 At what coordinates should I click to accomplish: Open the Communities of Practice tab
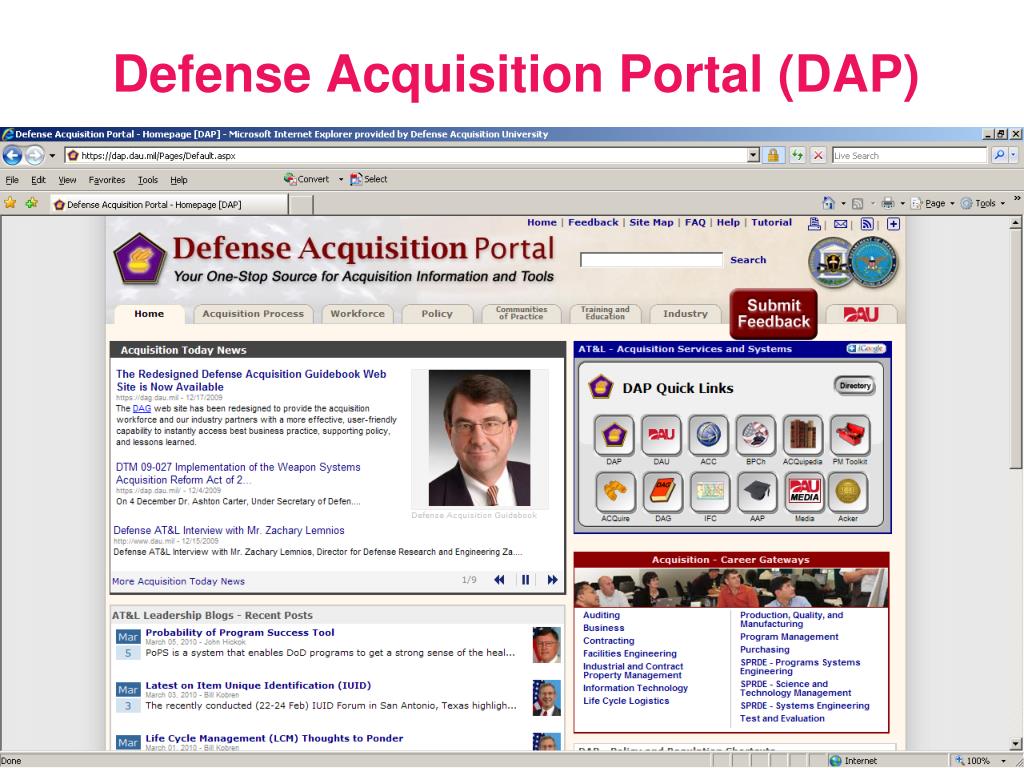pyautogui.click(x=521, y=314)
